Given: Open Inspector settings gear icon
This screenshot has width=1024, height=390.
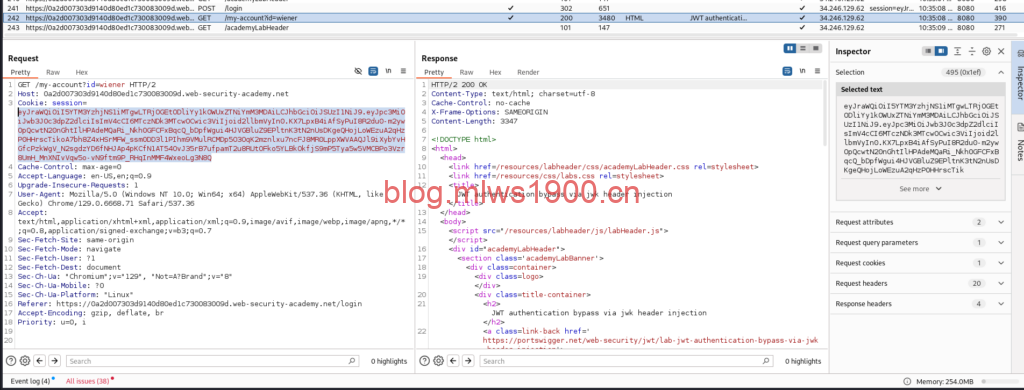Looking at the screenshot, I should 987,52.
